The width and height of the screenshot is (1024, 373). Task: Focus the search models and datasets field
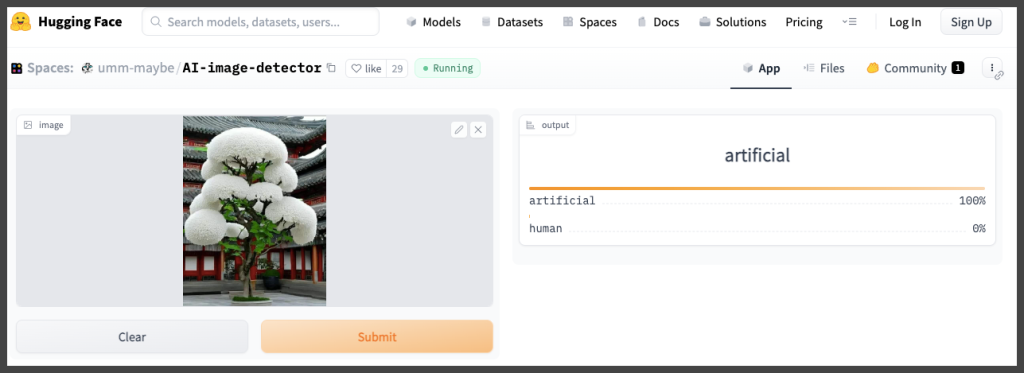(261, 22)
